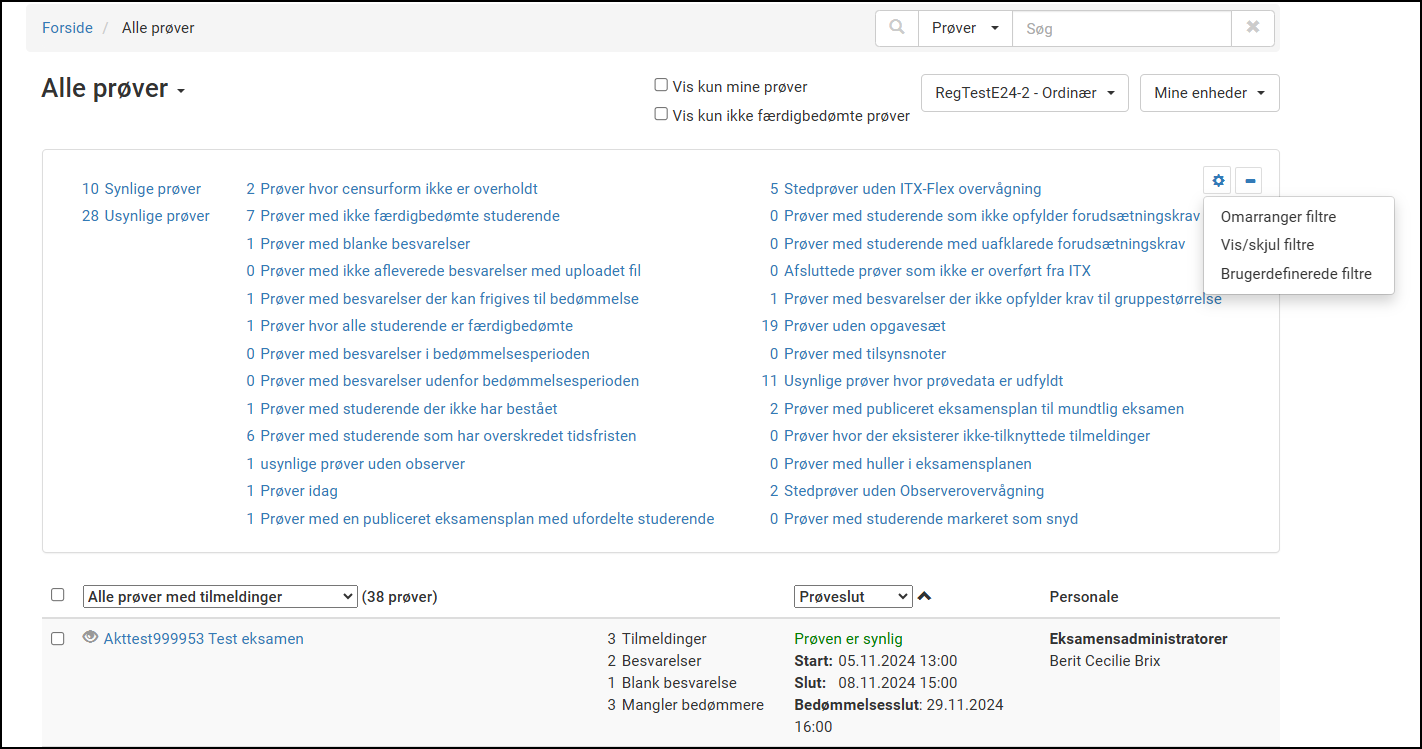1422x749 pixels.
Task: Click the magnifying glass search icon
Action: [897, 28]
